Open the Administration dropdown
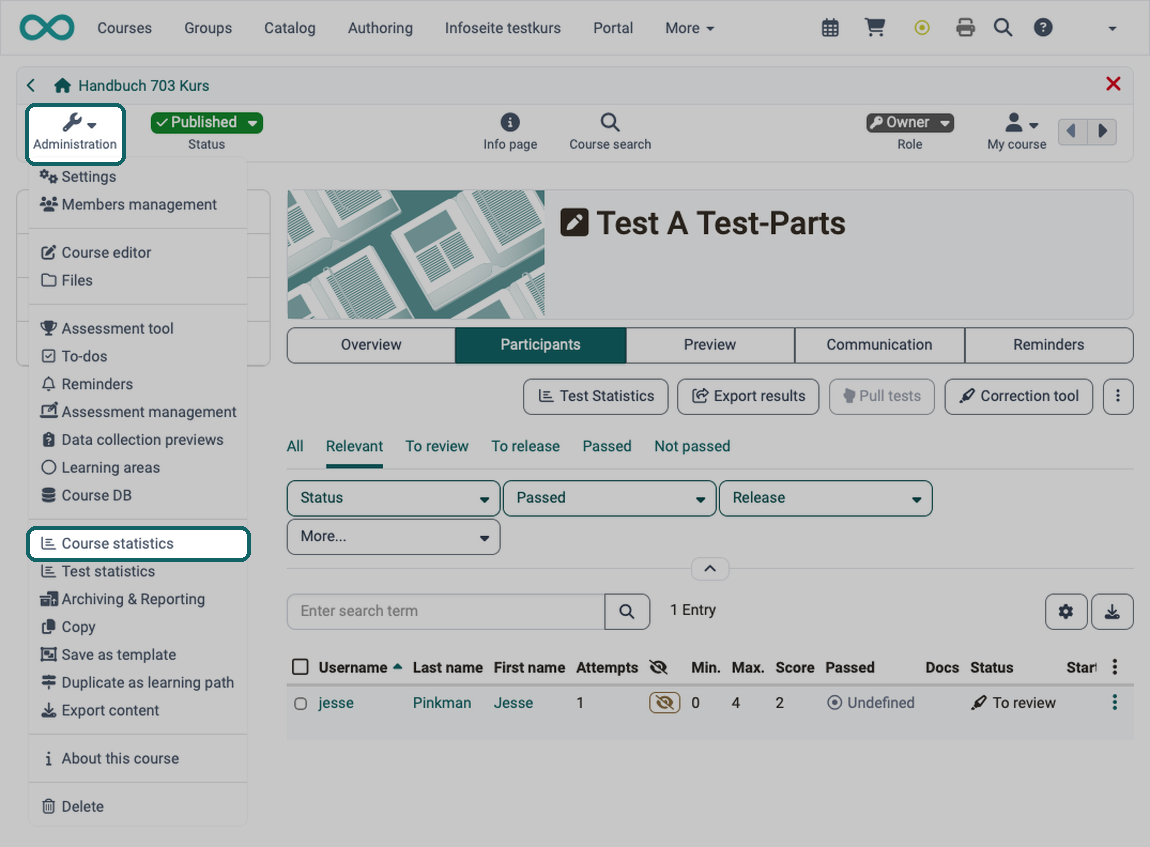1150x847 pixels. tap(75, 133)
